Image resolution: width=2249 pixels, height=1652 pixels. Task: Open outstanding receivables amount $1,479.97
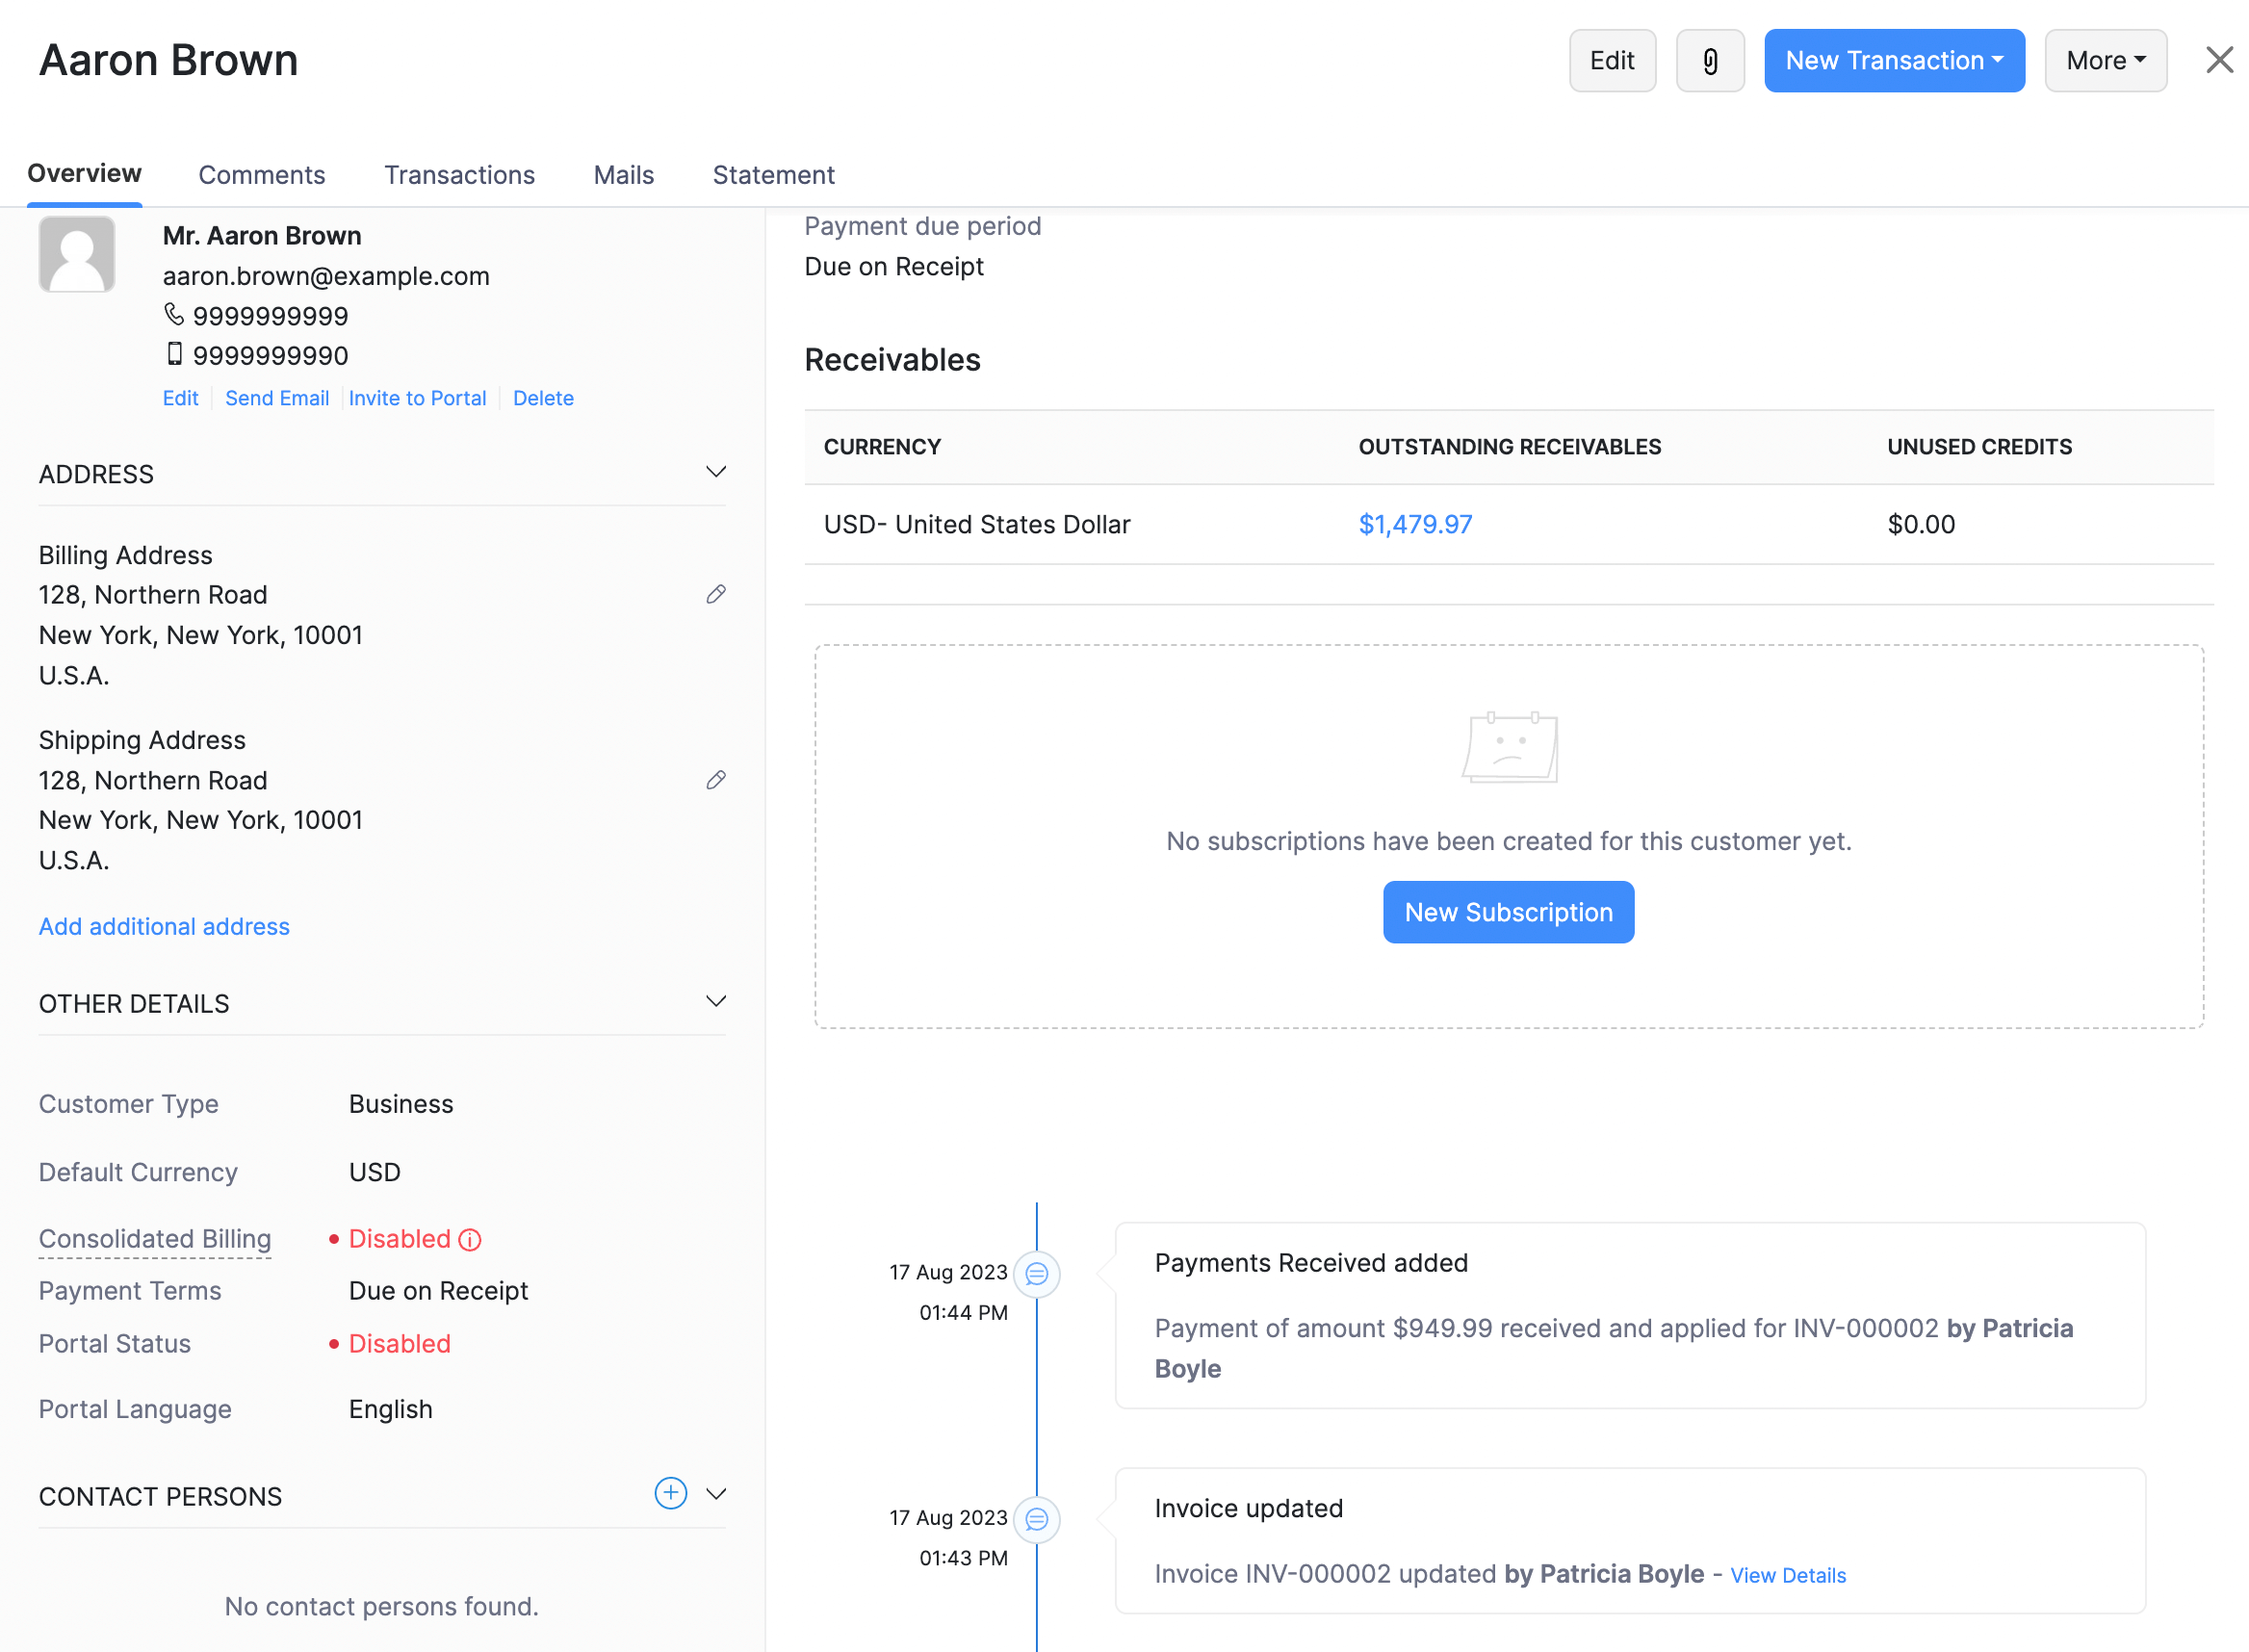1414,523
